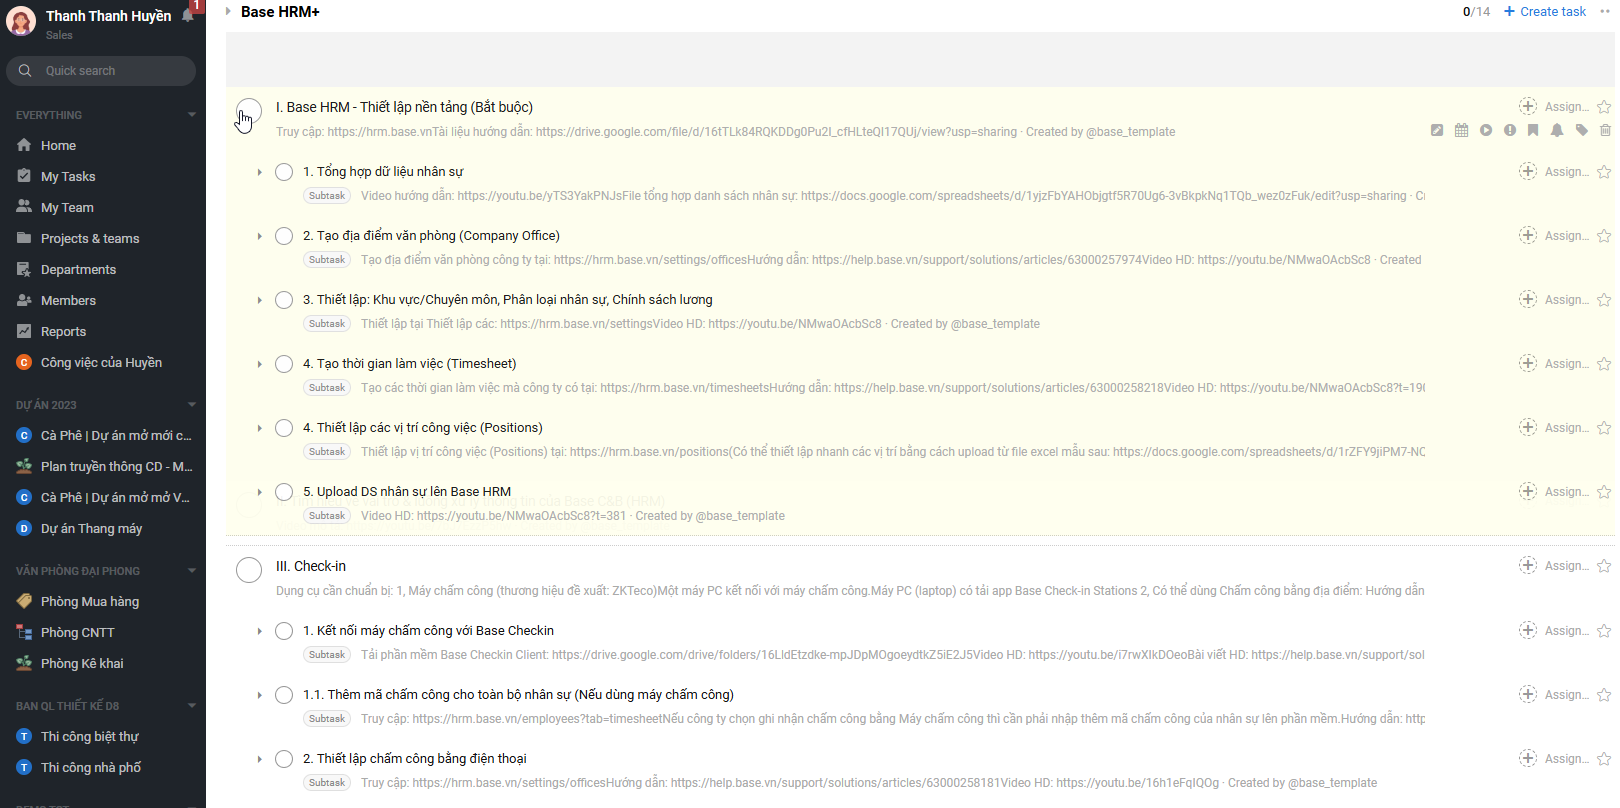Check off 'Upload DS nhân sự lên Base HRM'

click(x=284, y=492)
